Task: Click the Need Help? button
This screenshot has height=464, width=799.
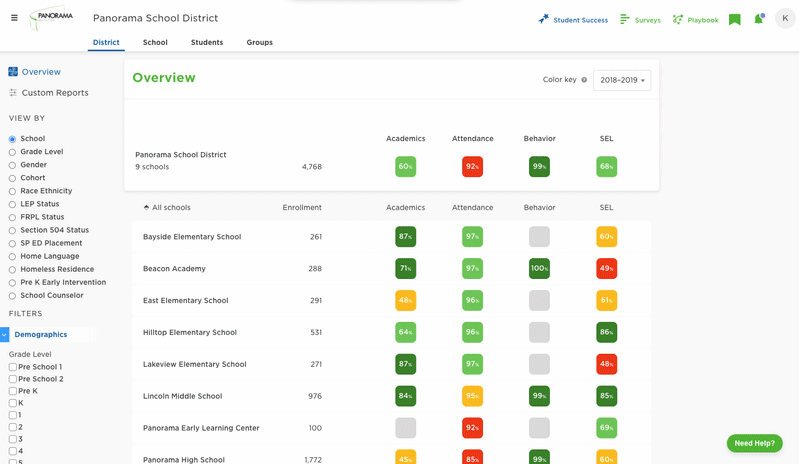Action: (x=754, y=443)
